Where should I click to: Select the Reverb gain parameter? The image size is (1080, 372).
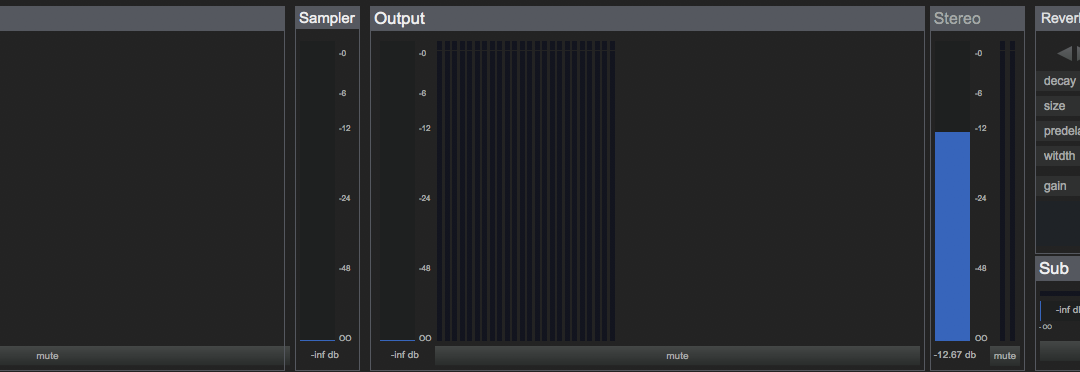click(x=1059, y=186)
